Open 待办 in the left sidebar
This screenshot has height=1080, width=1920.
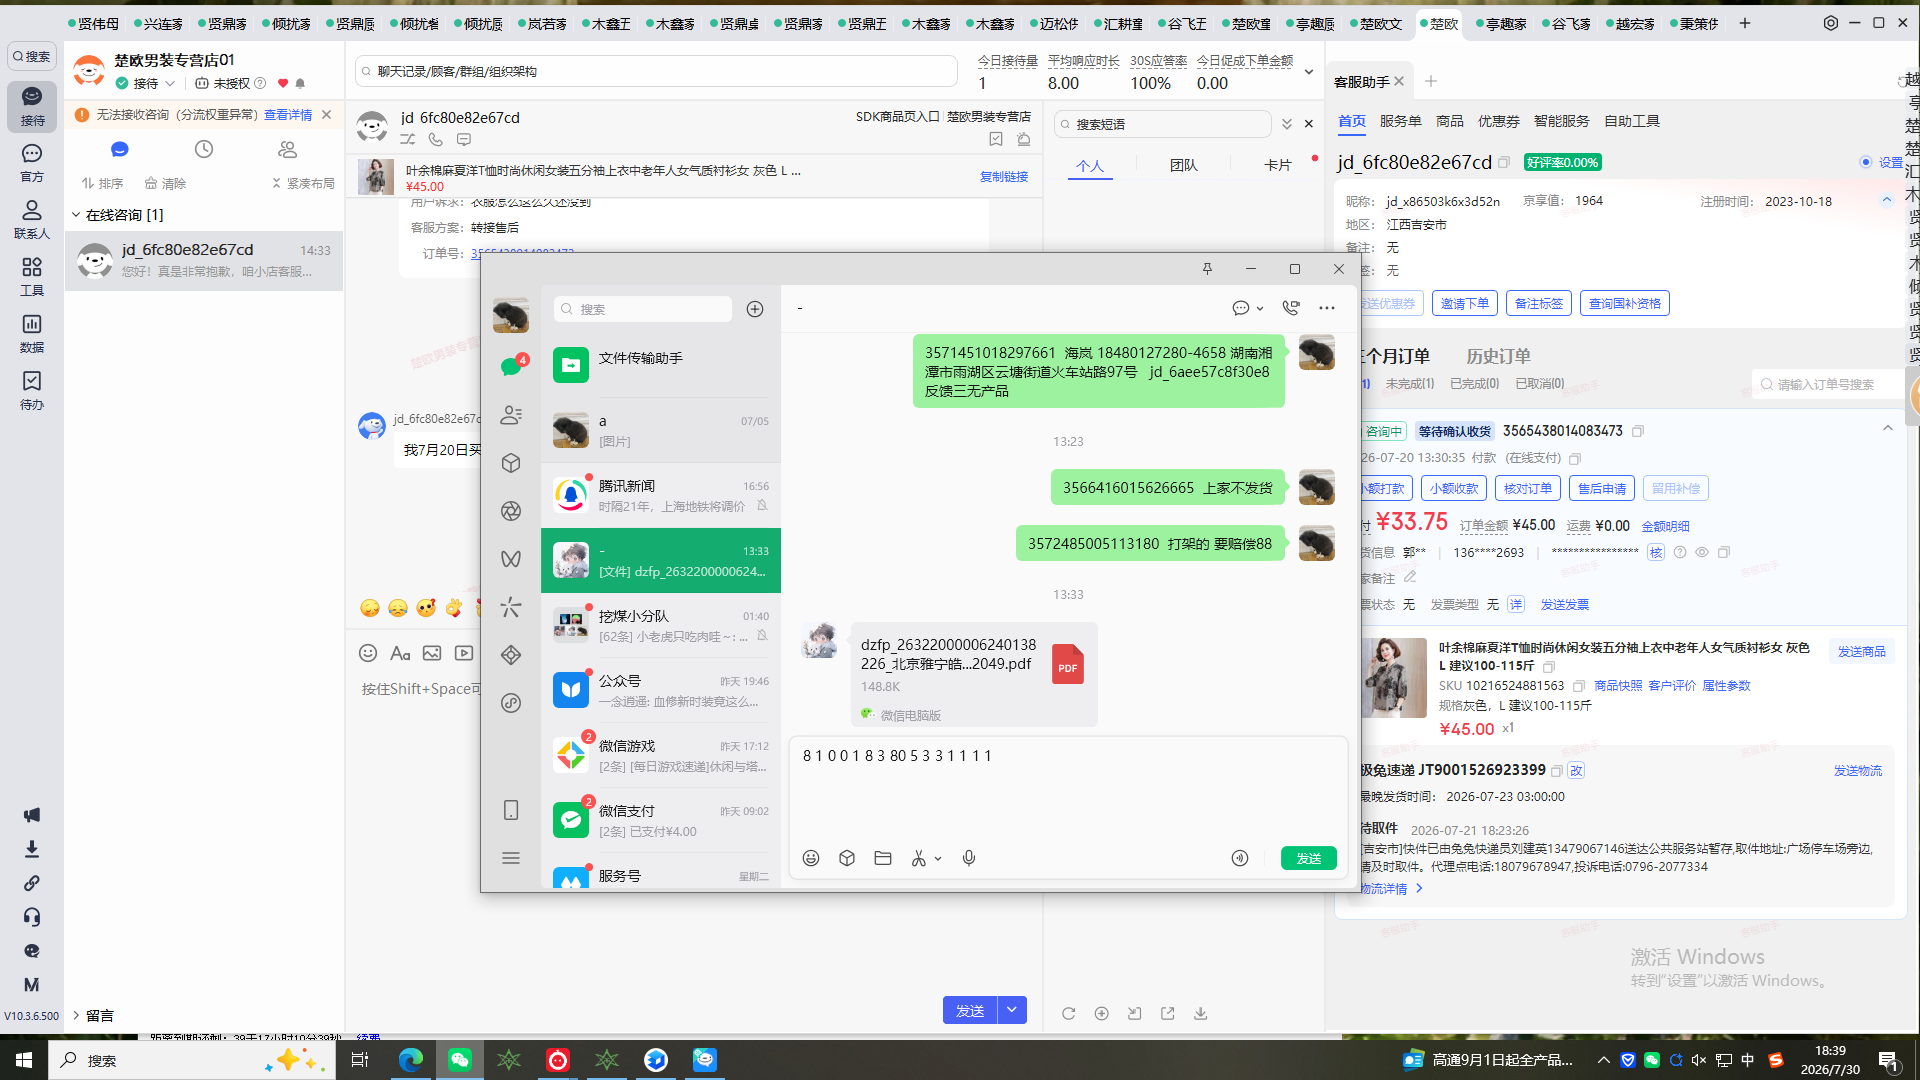32,390
